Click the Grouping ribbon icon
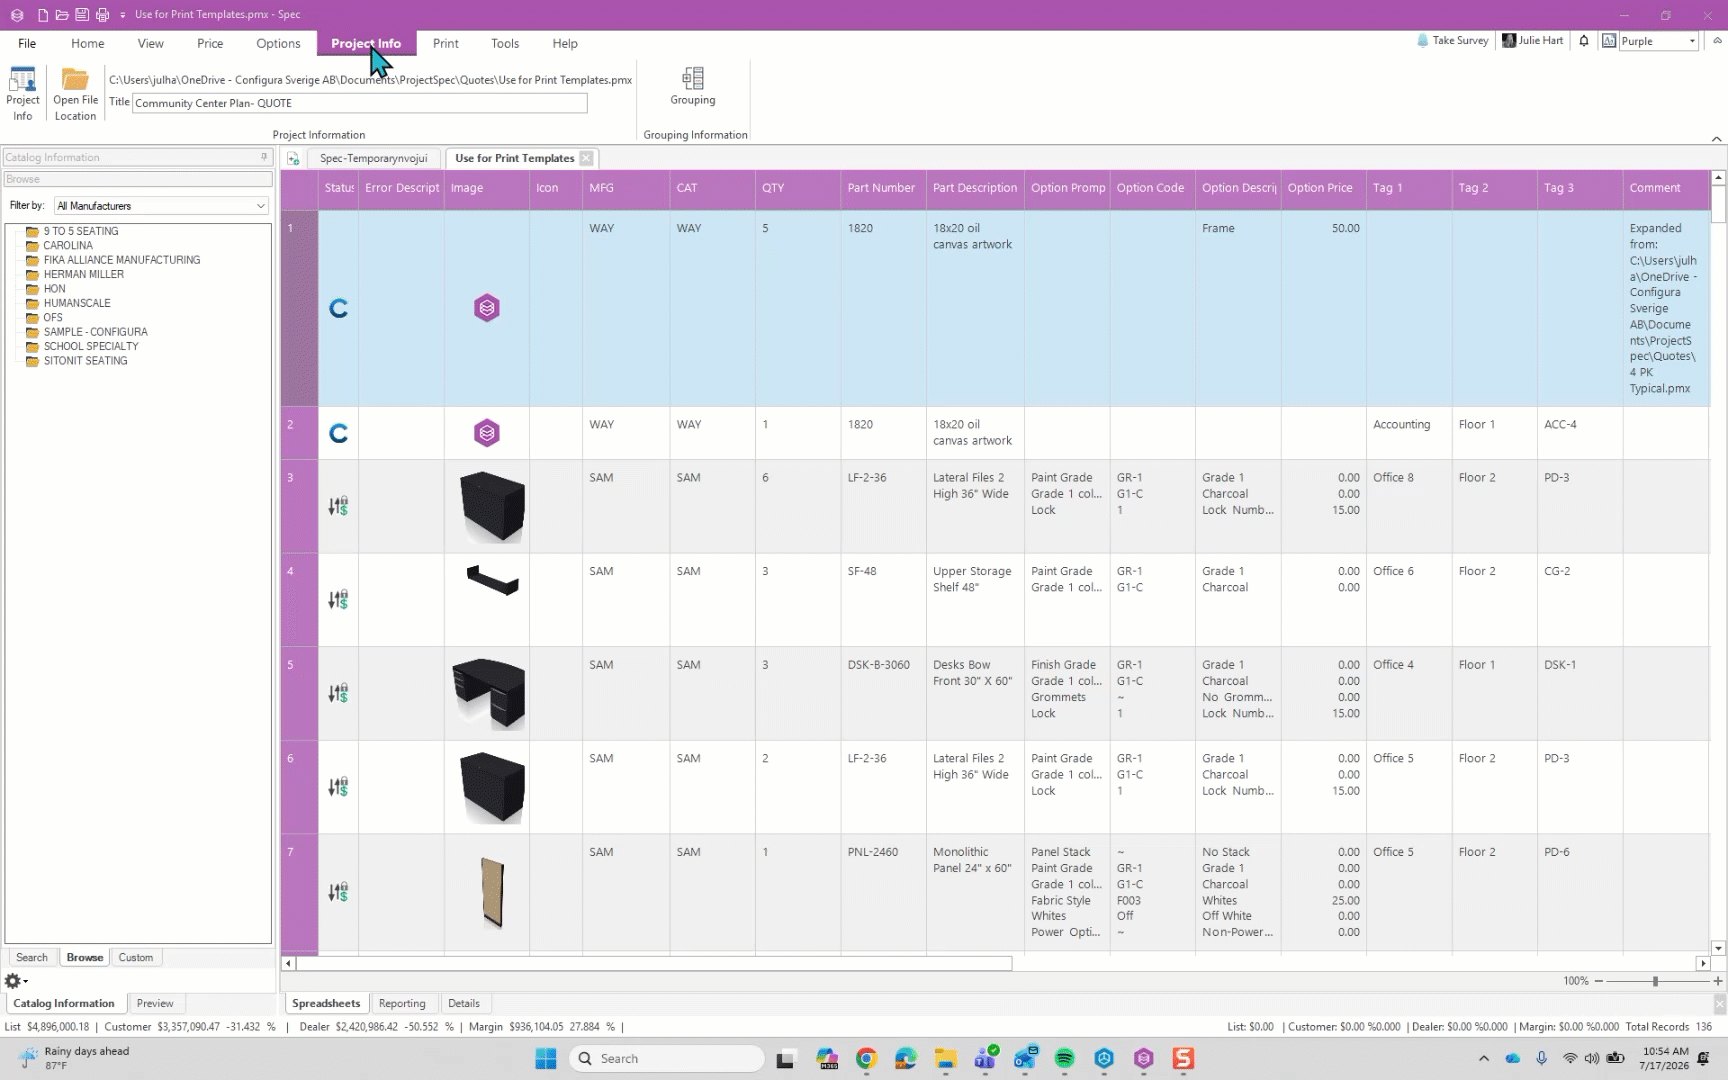This screenshot has height=1080, width=1728. (693, 86)
